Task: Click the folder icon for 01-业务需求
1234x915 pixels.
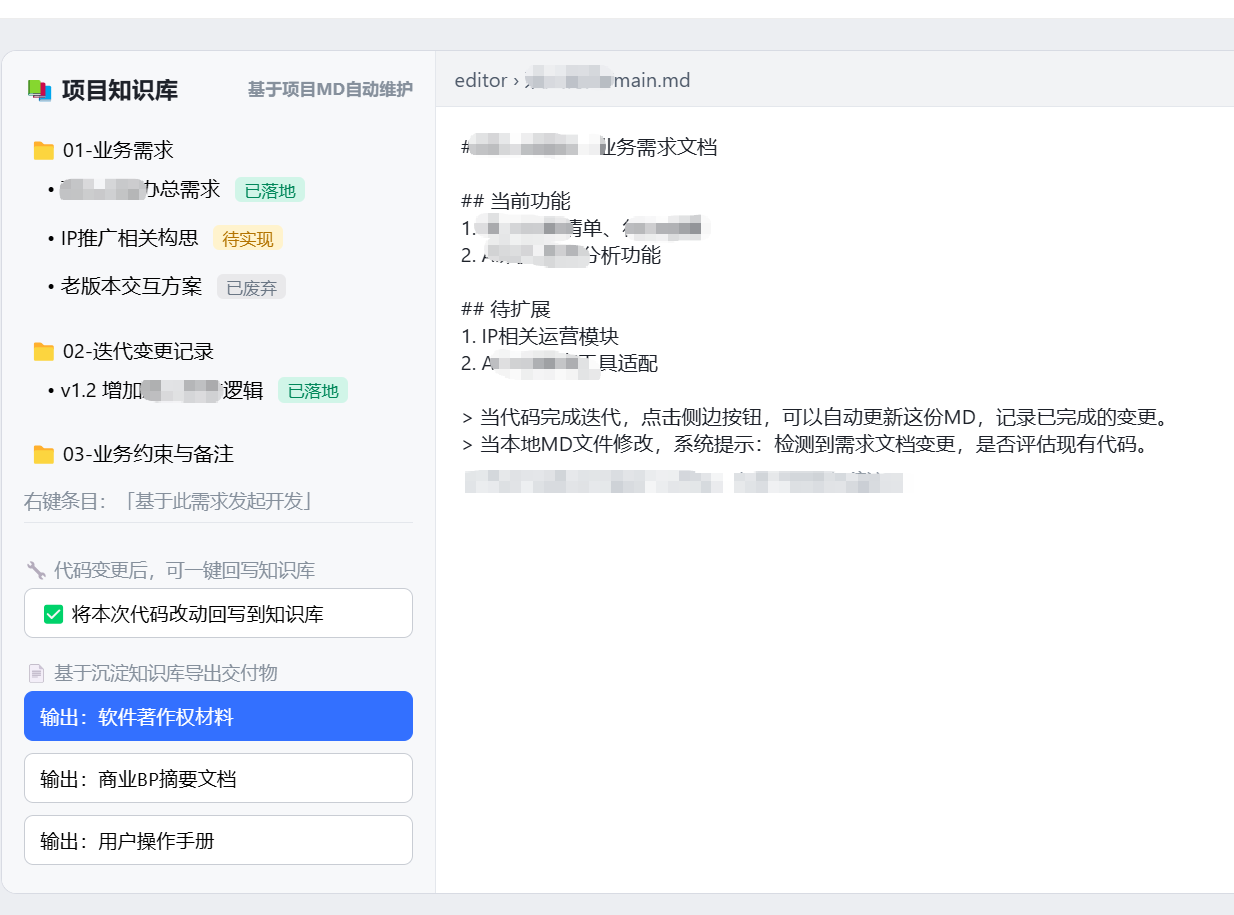Action: [x=43, y=151]
